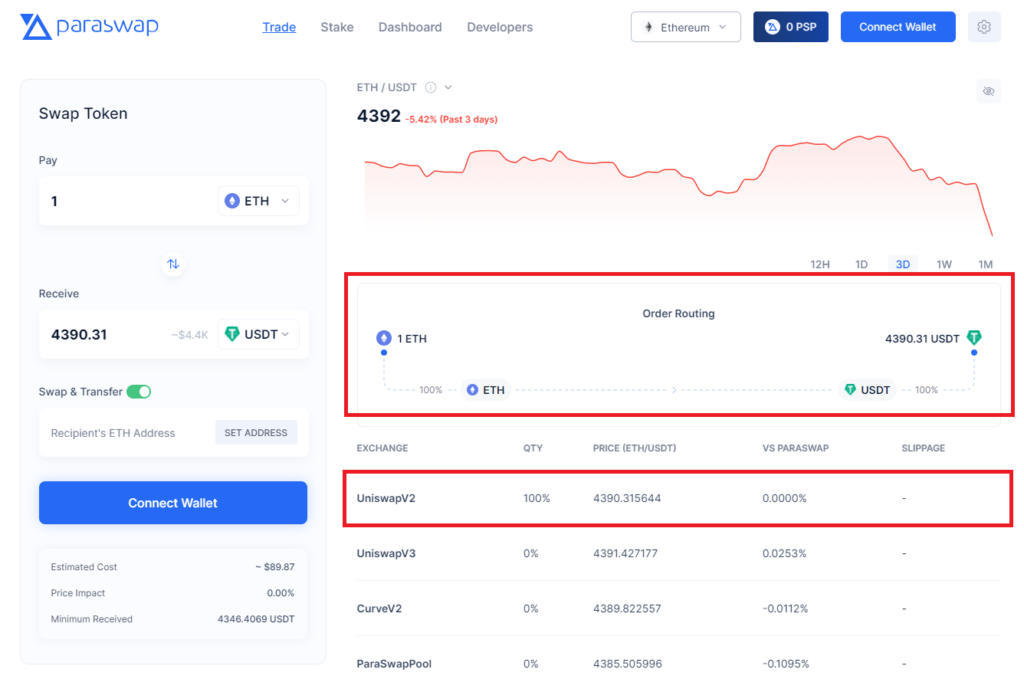Image resolution: width=1024 pixels, height=689 pixels.
Task: Open the Ethereum network dropdown
Action: click(x=686, y=27)
